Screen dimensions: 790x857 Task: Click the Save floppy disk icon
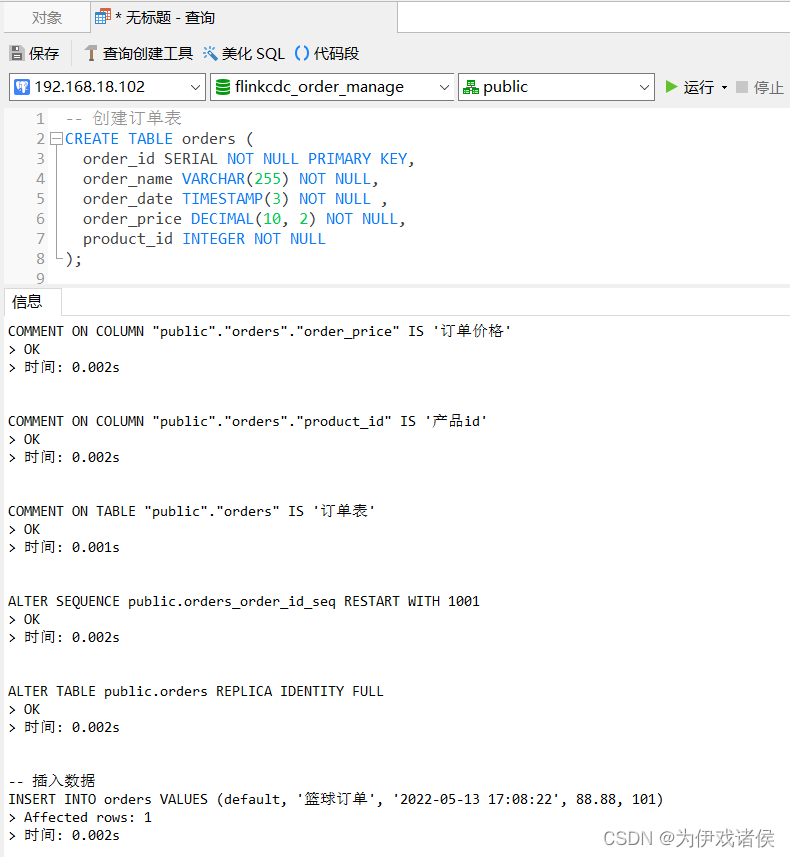point(17,54)
